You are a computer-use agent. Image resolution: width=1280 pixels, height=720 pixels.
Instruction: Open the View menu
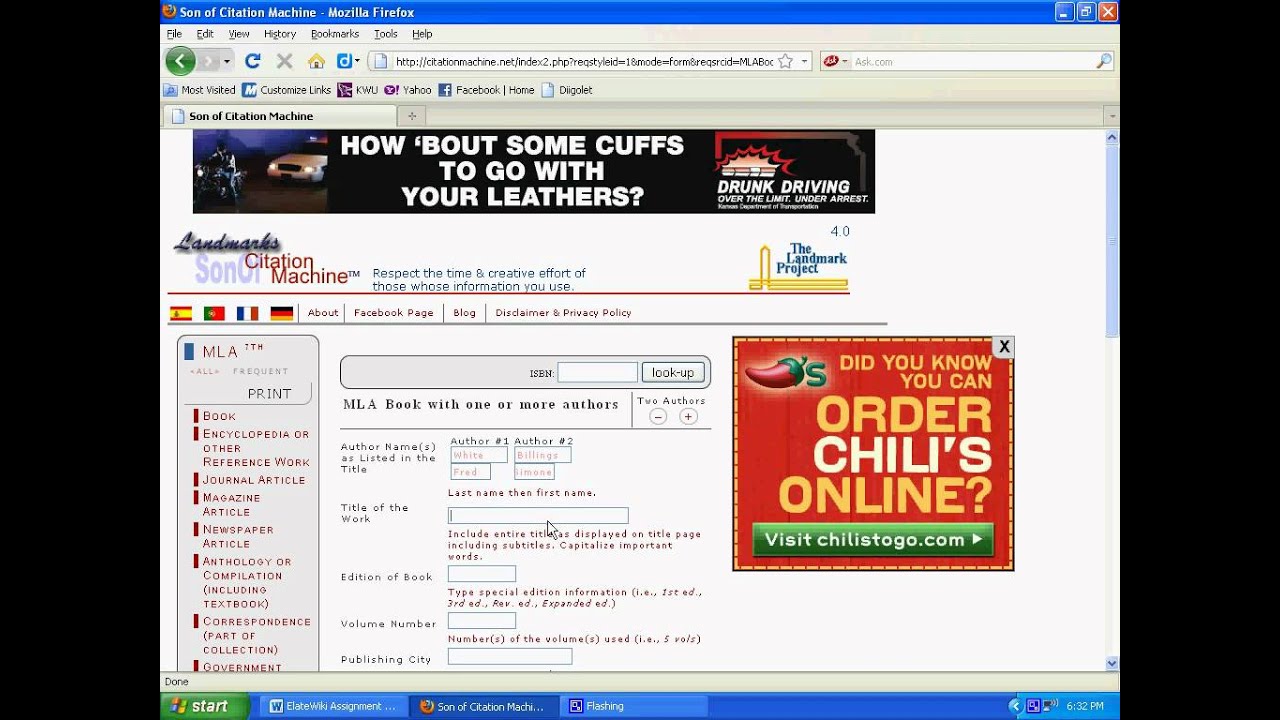tap(239, 34)
